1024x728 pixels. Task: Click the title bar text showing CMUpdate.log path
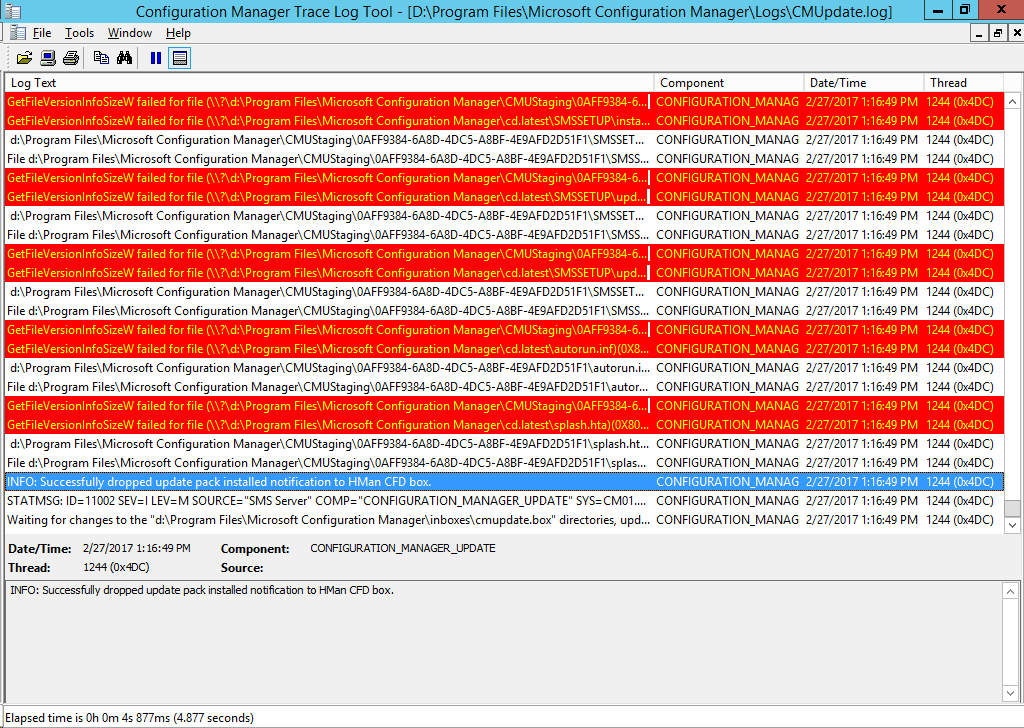513,12
